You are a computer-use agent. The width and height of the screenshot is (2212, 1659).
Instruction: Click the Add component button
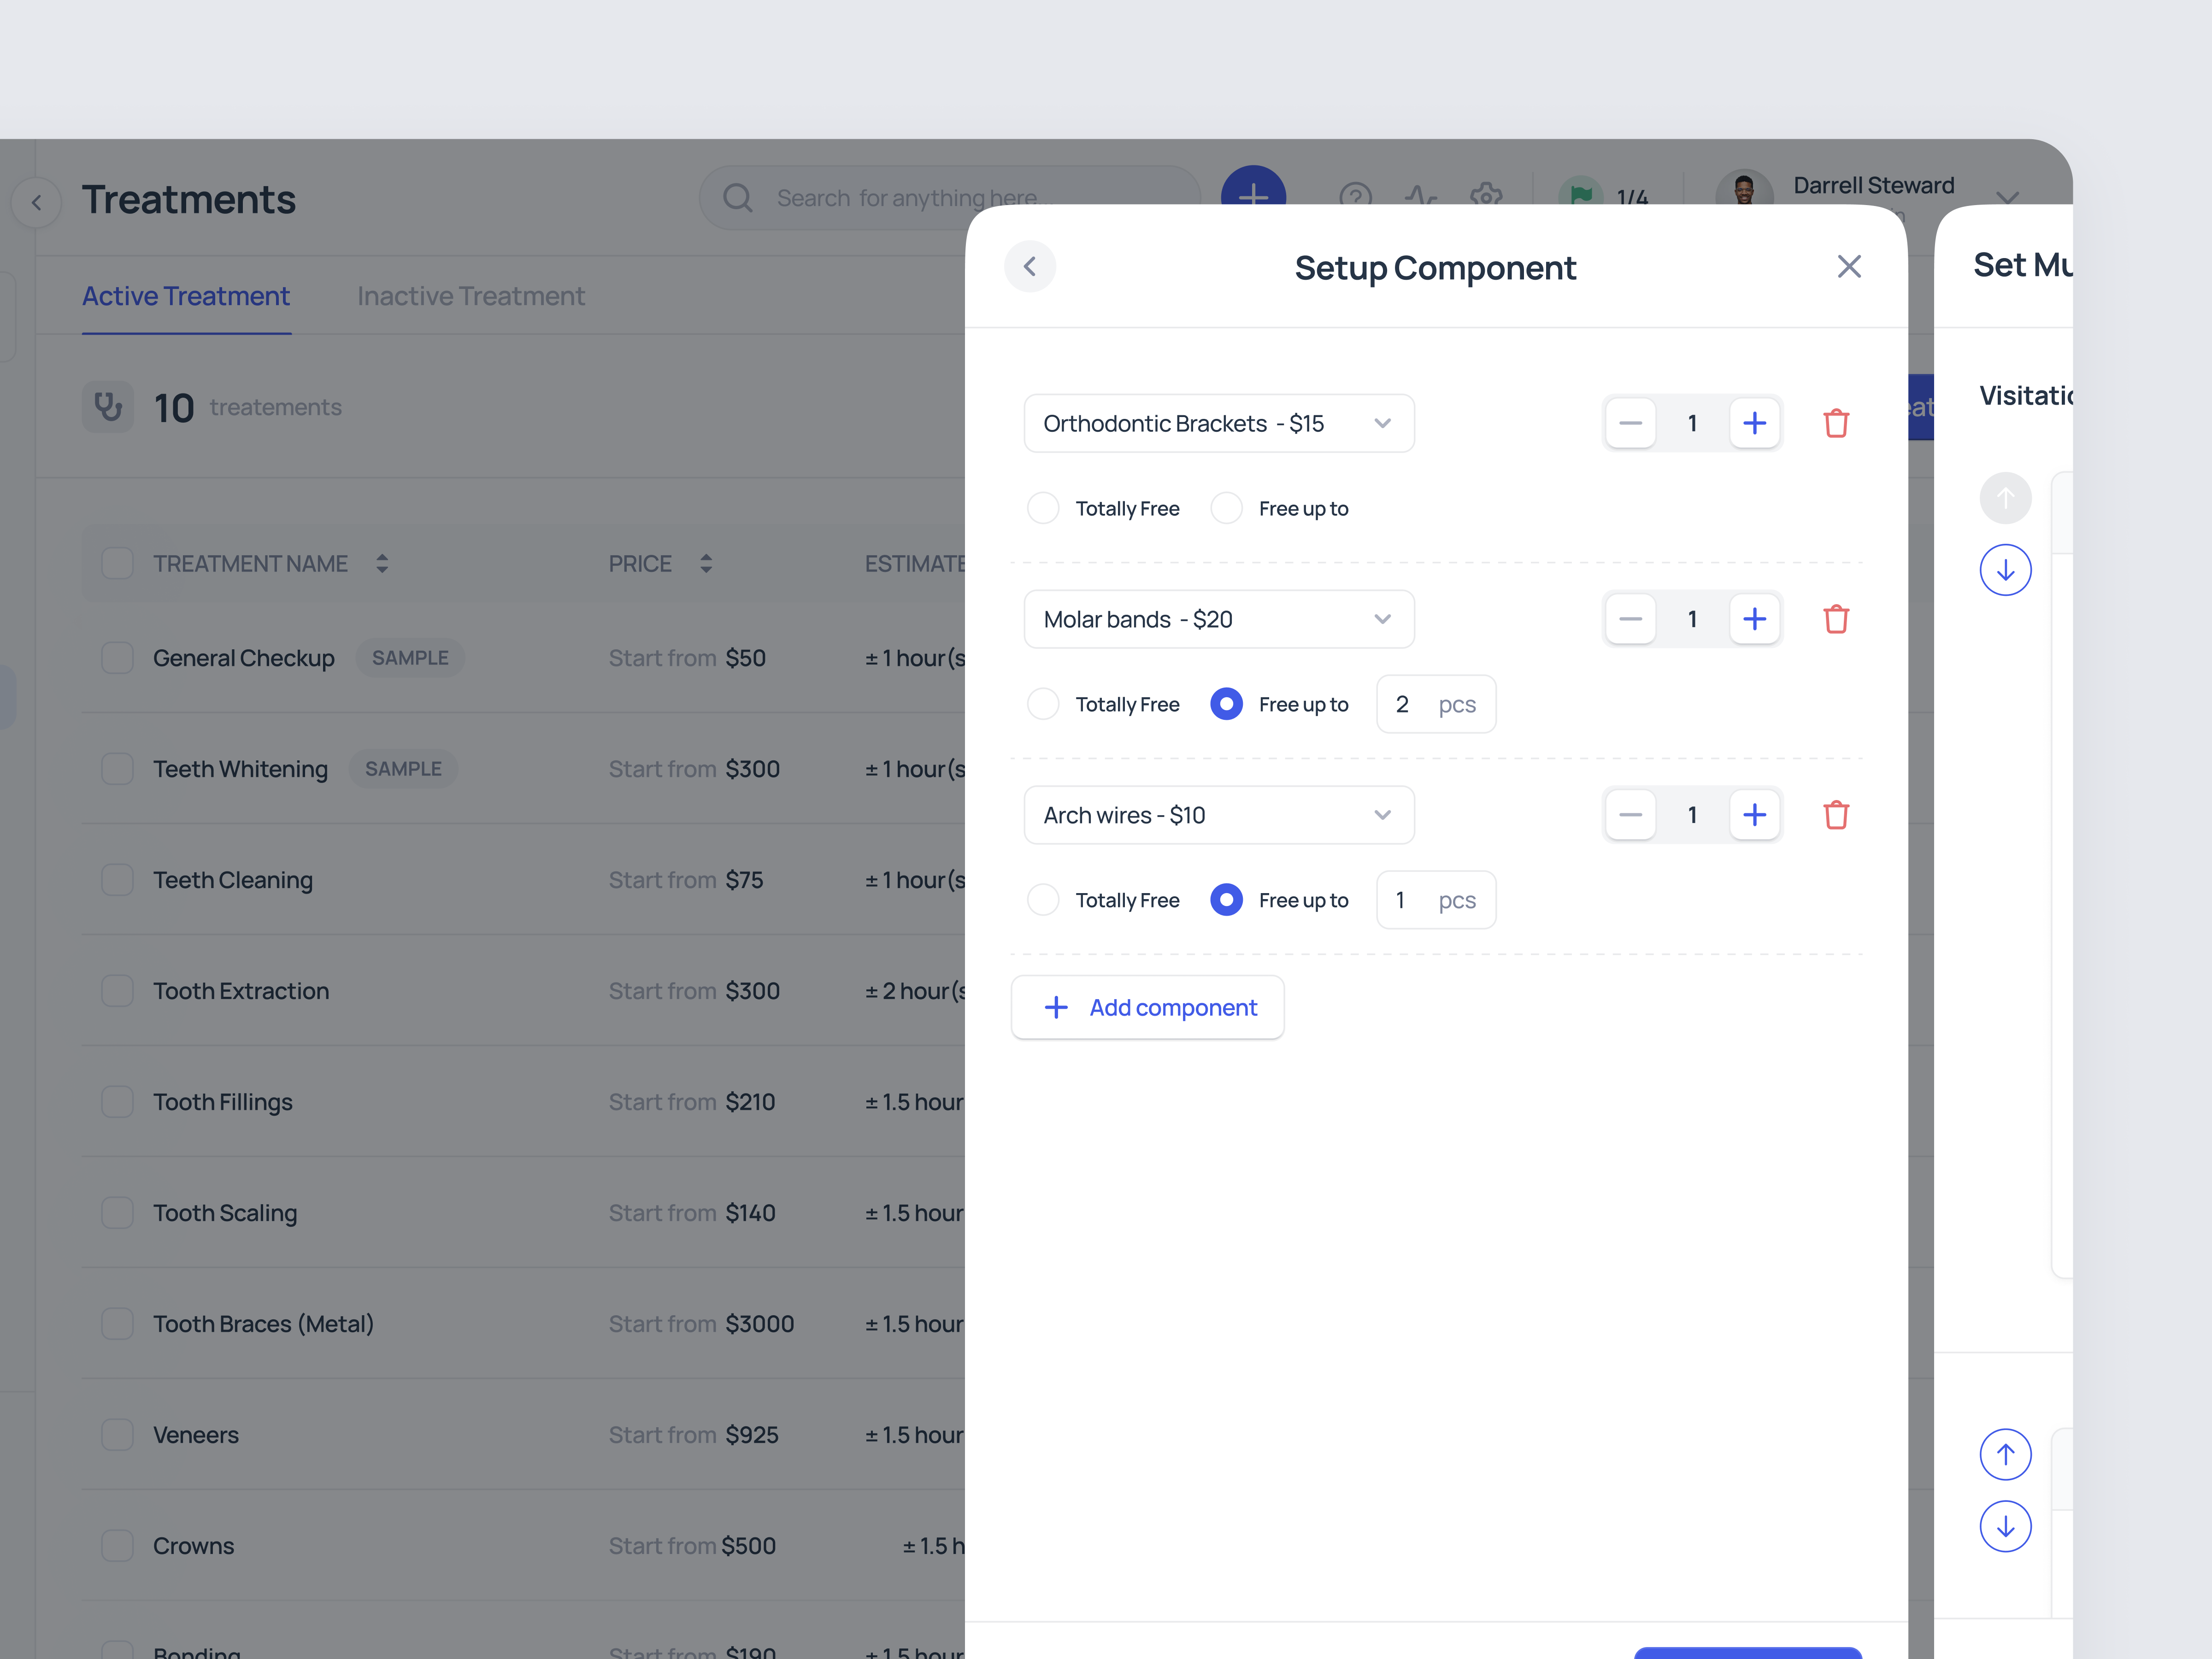pyautogui.click(x=1147, y=1007)
